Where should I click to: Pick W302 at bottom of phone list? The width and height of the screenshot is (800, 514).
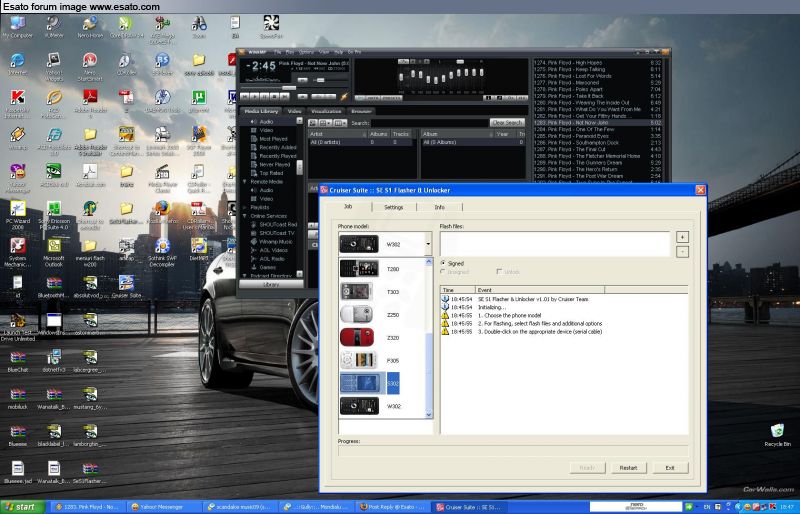pyautogui.click(x=359, y=406)
